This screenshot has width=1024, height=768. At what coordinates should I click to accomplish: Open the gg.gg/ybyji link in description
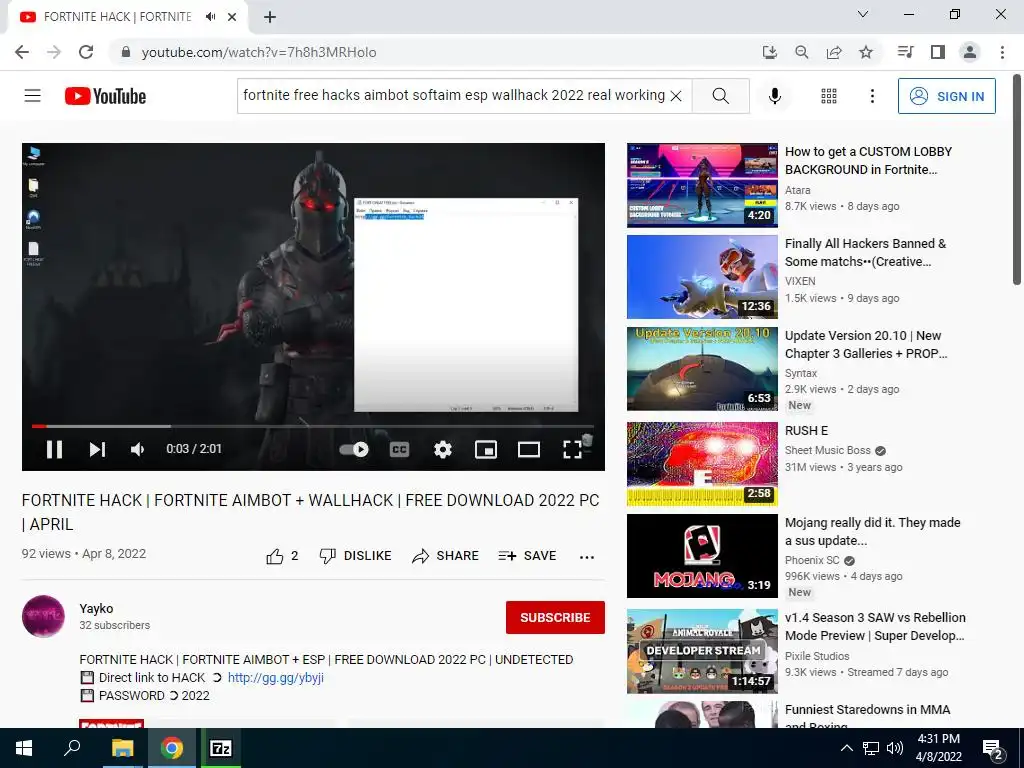[276, 678]
